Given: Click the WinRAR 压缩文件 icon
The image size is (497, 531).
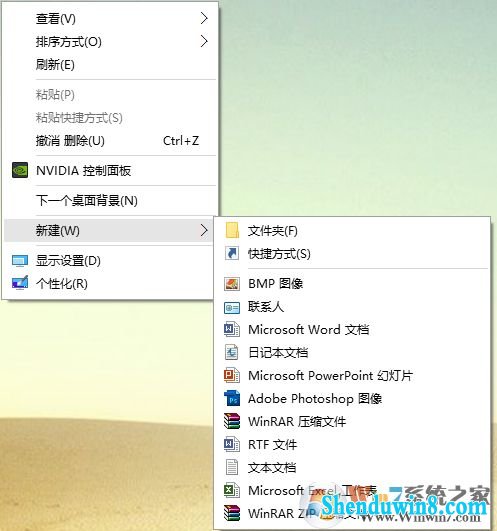Looking at the screenshot, I should coord(232,421).
